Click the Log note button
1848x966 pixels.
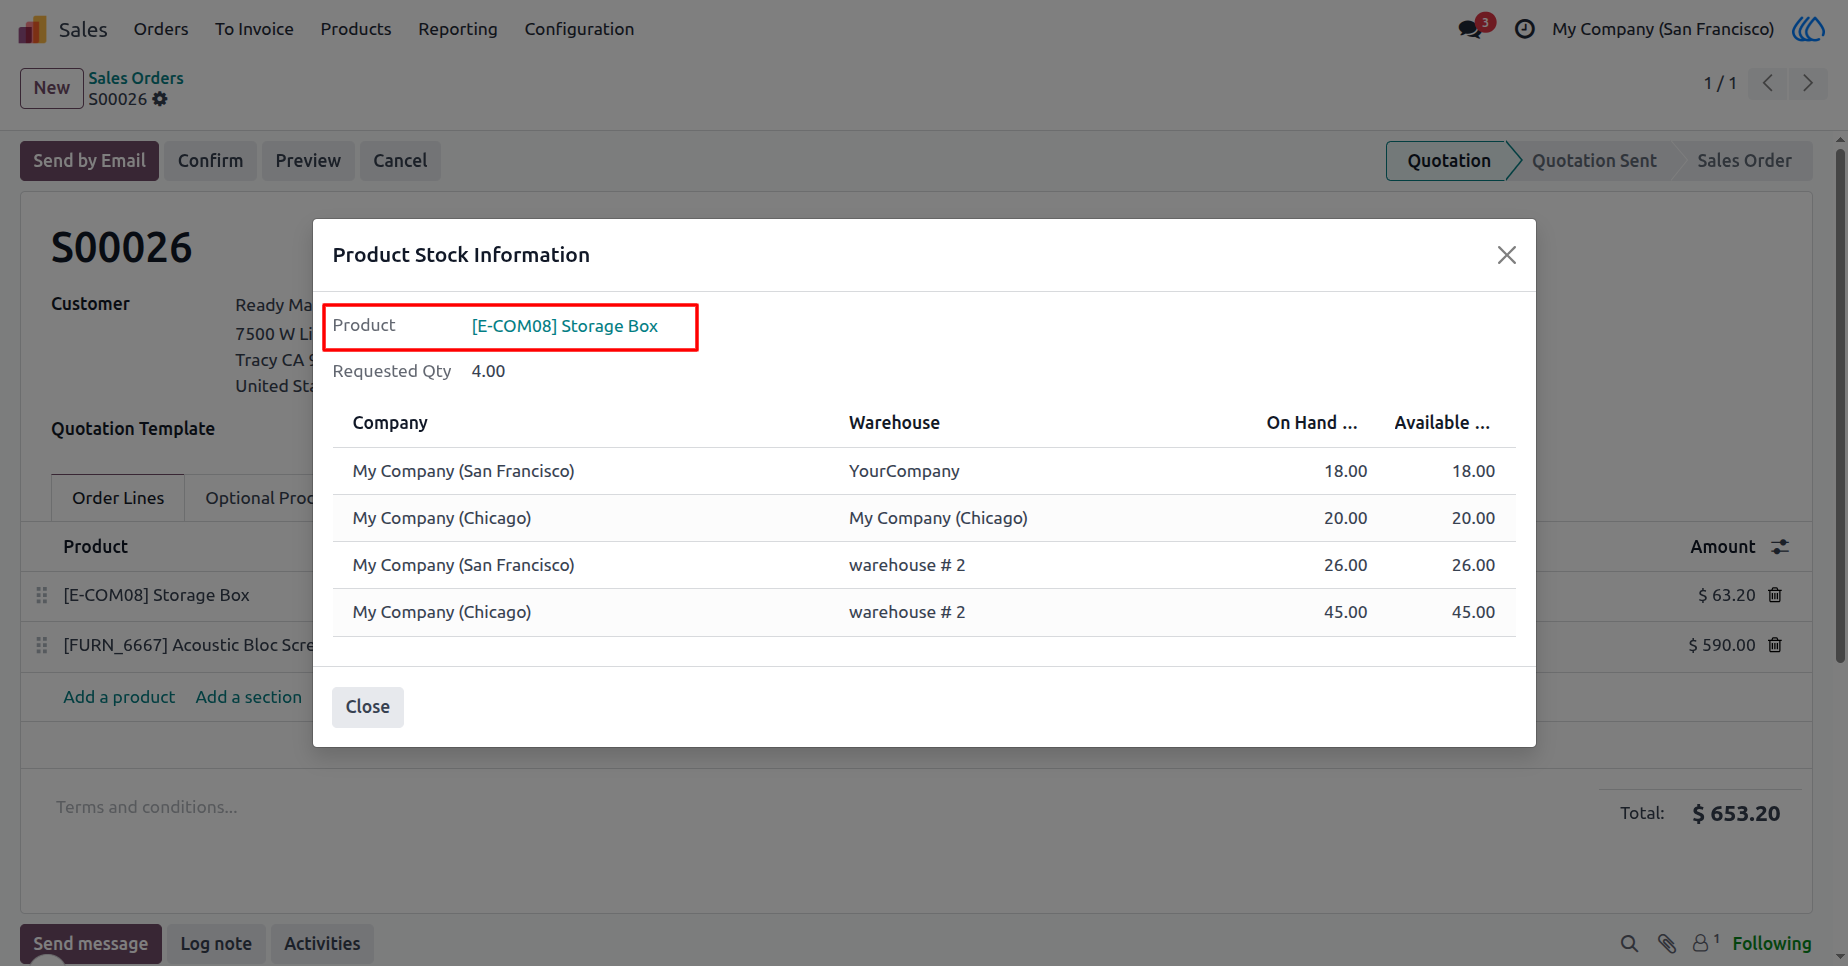pyautogui.click(x=216, y=944)
